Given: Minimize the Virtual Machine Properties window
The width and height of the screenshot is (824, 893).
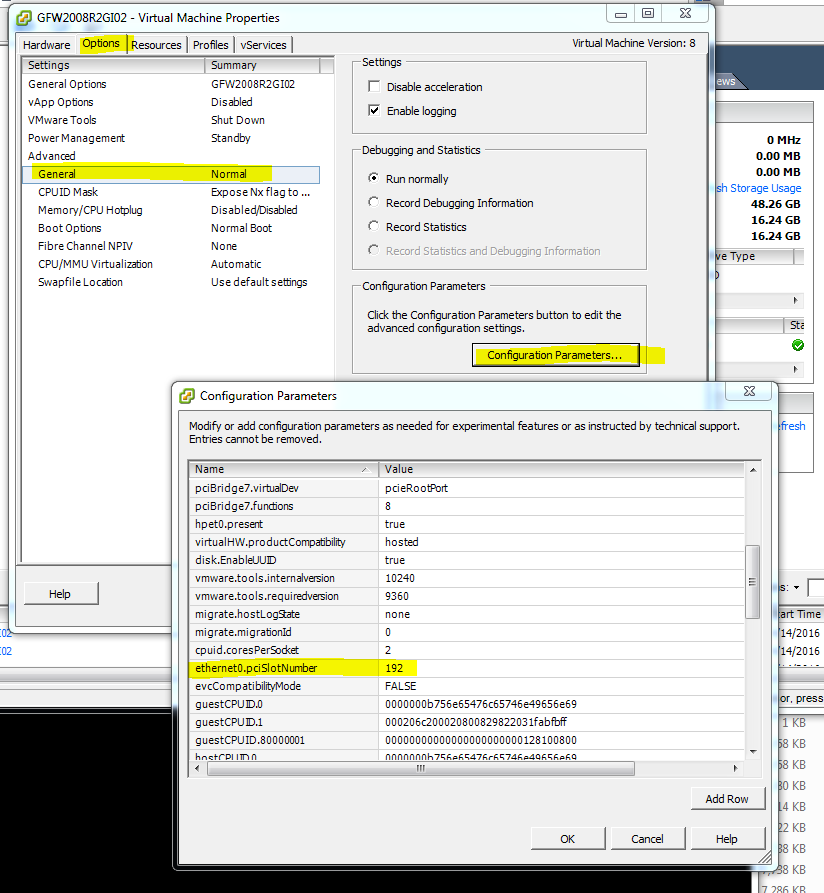Looking at the screenshot, I should tap(621, 14).
